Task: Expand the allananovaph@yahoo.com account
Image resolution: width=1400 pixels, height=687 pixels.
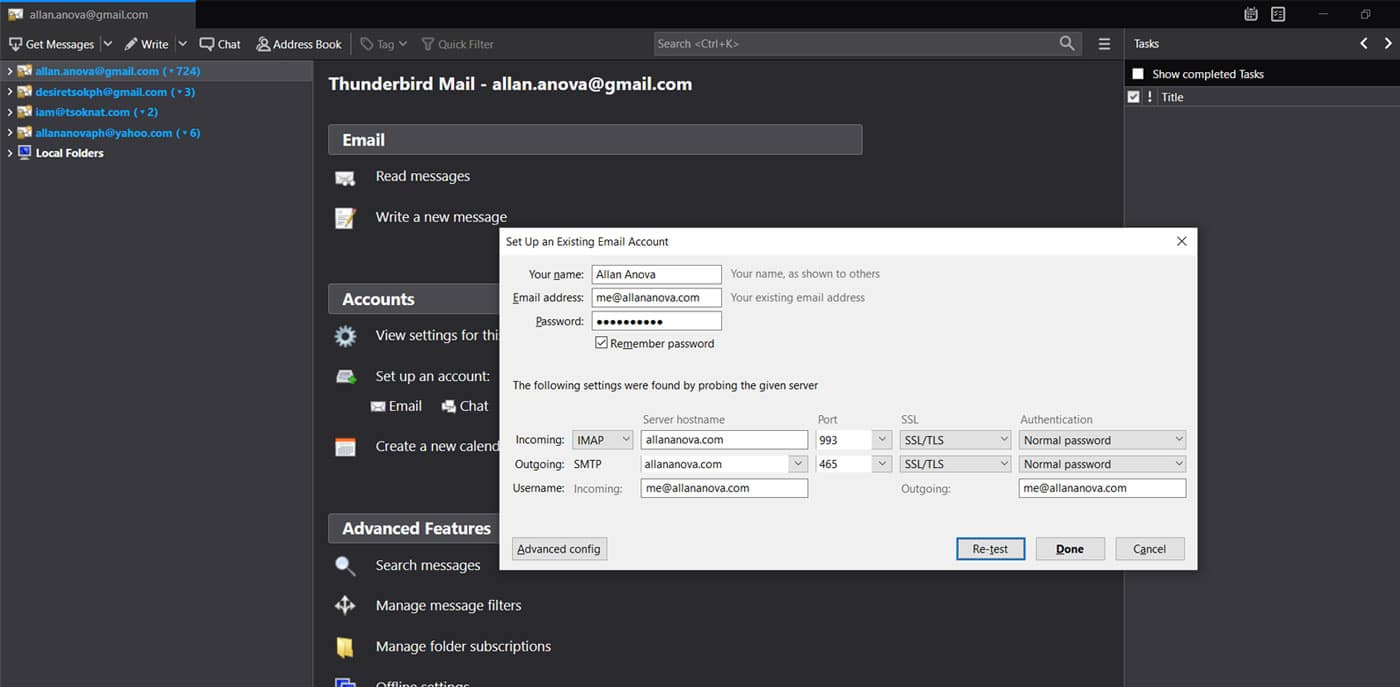Action: pyautogui.click(x=9, y=133)
